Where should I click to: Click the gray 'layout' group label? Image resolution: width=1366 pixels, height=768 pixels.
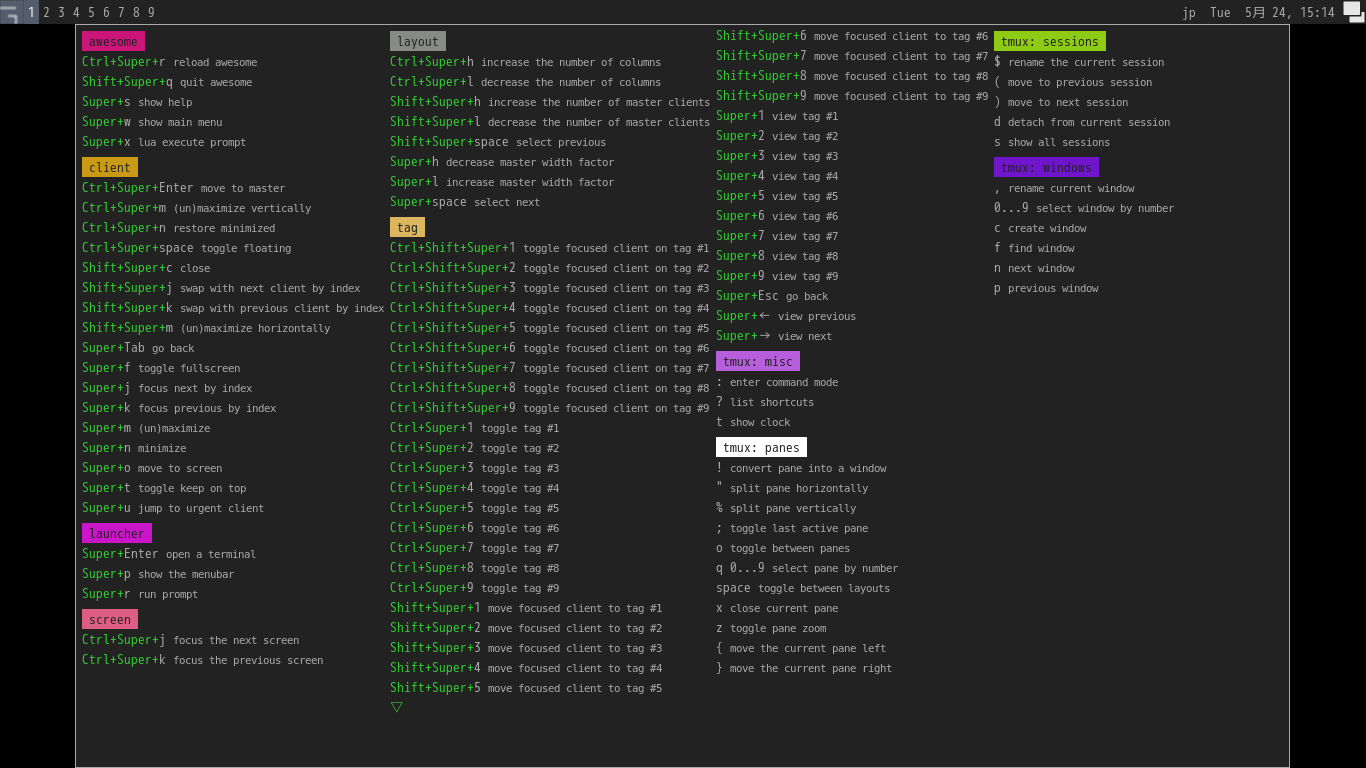click(418, 41)
